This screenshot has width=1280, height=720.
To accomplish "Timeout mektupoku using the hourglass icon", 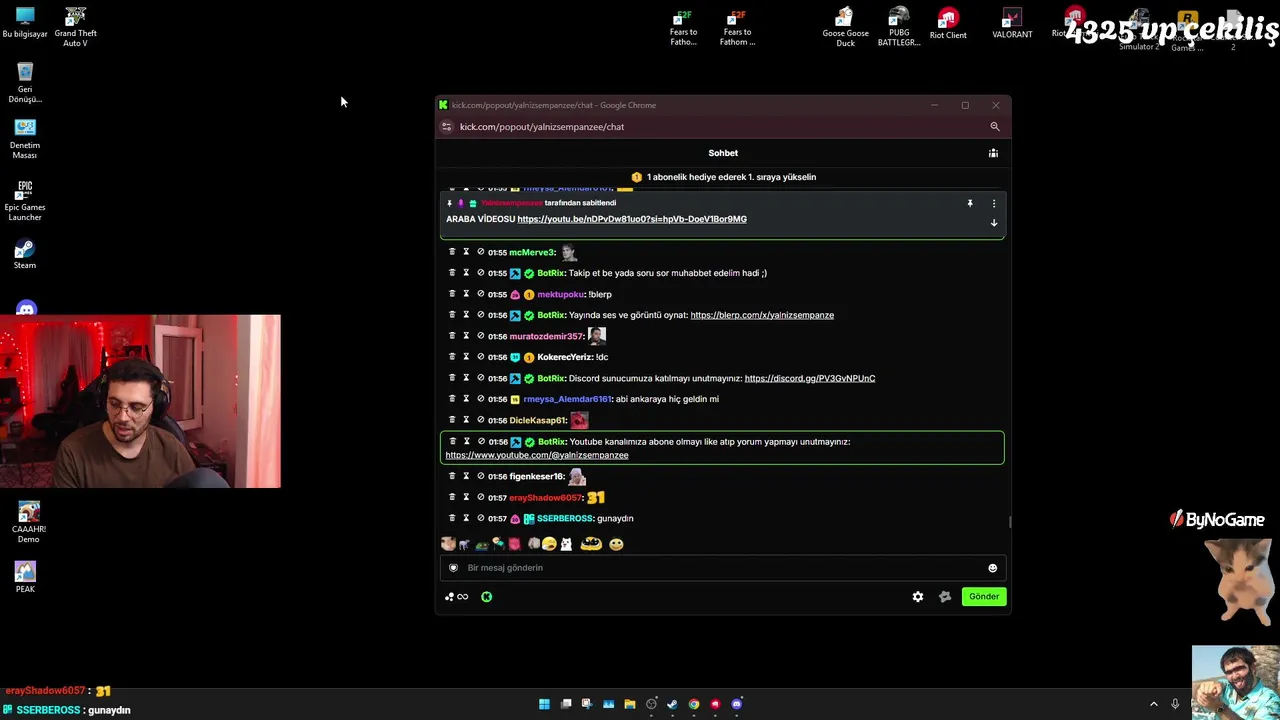I will pyautogui.click(x=466, y=294).
